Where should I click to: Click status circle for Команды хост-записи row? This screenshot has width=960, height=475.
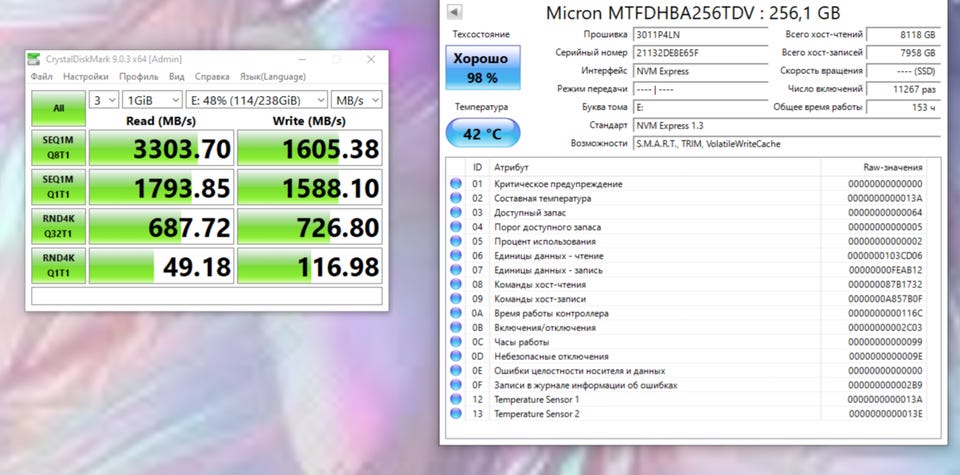point(456,299)
